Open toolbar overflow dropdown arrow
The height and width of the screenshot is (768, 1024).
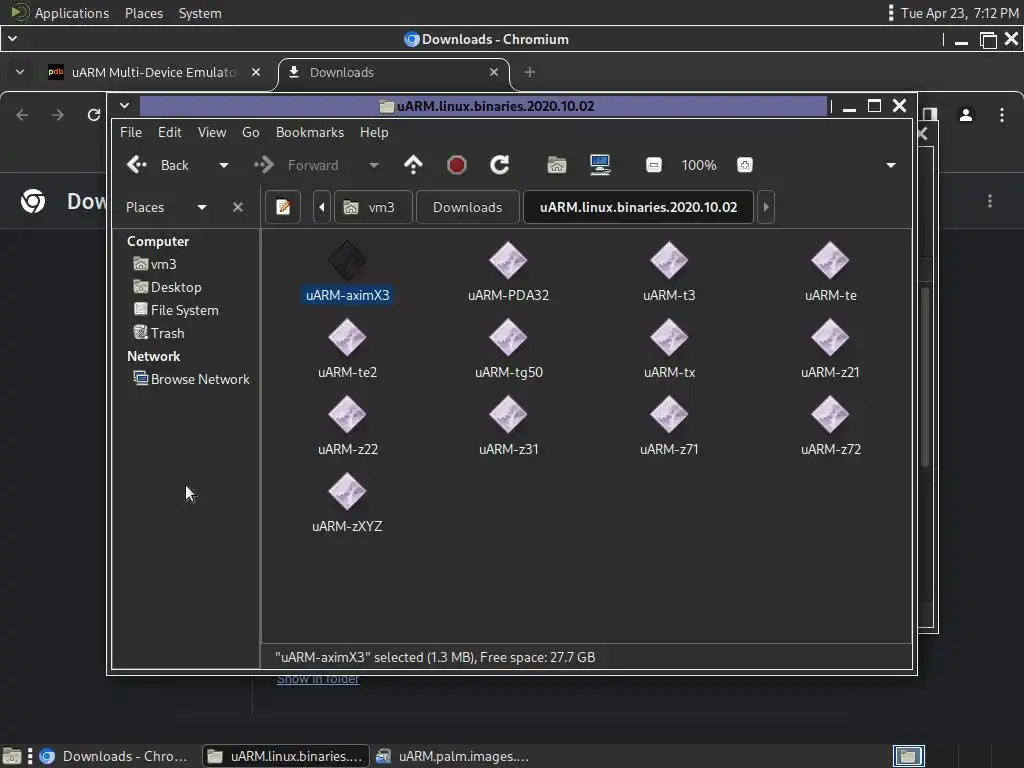click(x=891, y=165)
